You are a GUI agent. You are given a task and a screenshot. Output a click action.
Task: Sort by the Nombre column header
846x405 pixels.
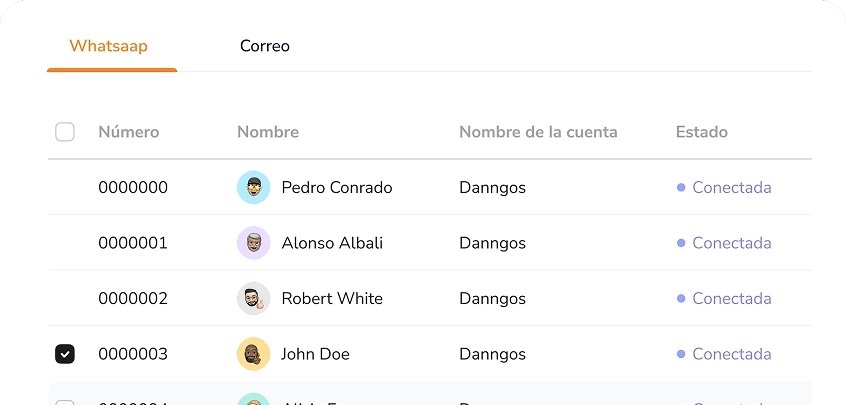267,132
